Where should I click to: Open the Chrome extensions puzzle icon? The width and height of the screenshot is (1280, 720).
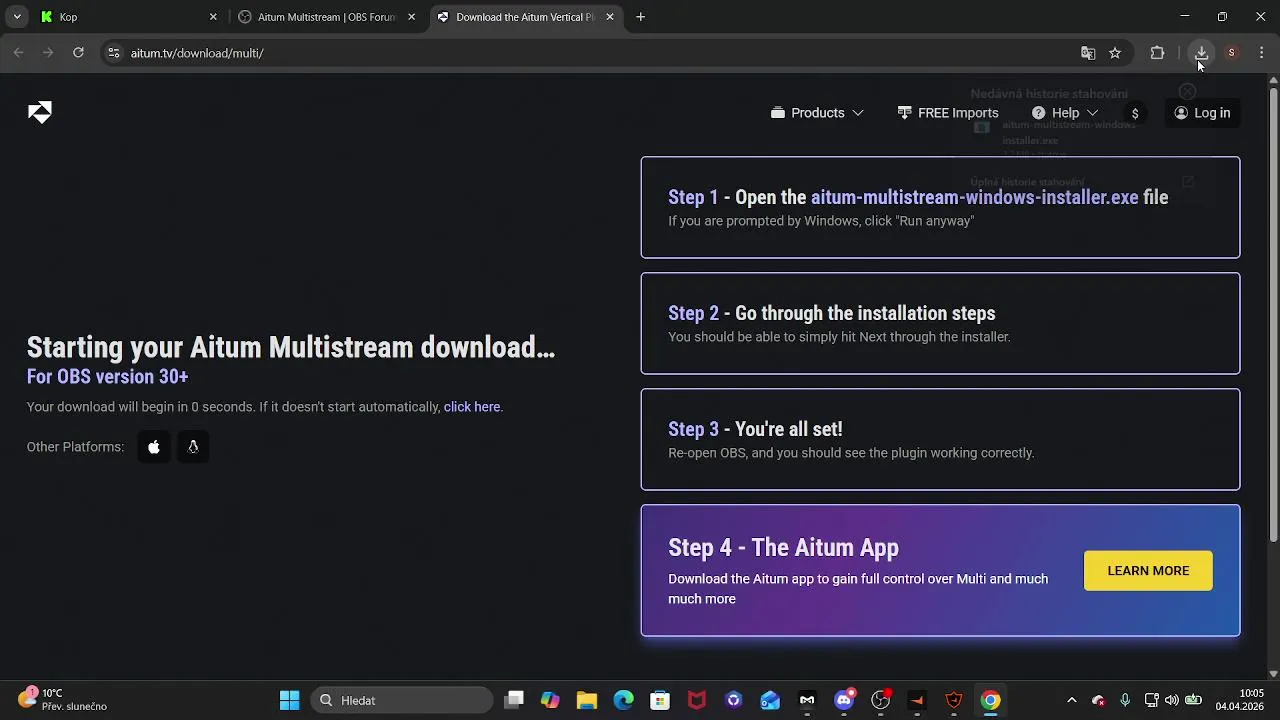point(1157,53)
